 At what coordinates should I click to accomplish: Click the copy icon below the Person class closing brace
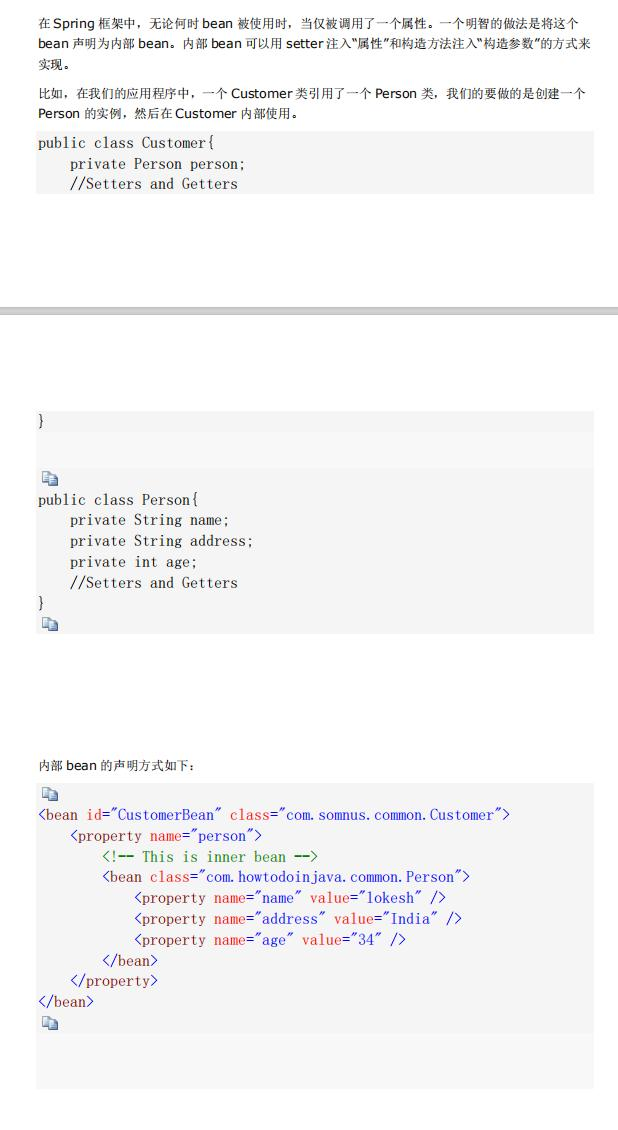[x=50, y=623]
